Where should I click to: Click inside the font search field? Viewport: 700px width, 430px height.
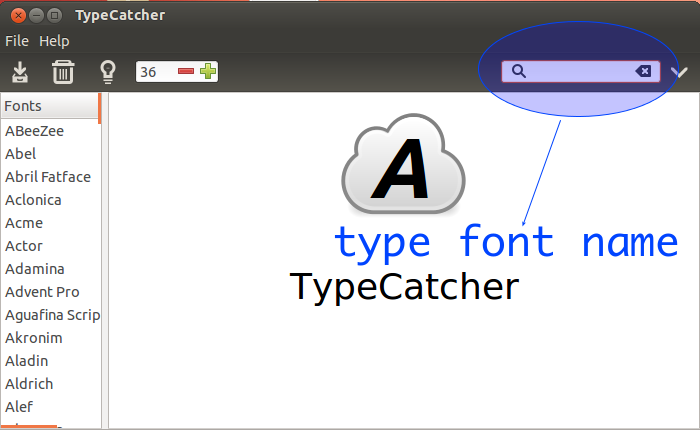580,71
